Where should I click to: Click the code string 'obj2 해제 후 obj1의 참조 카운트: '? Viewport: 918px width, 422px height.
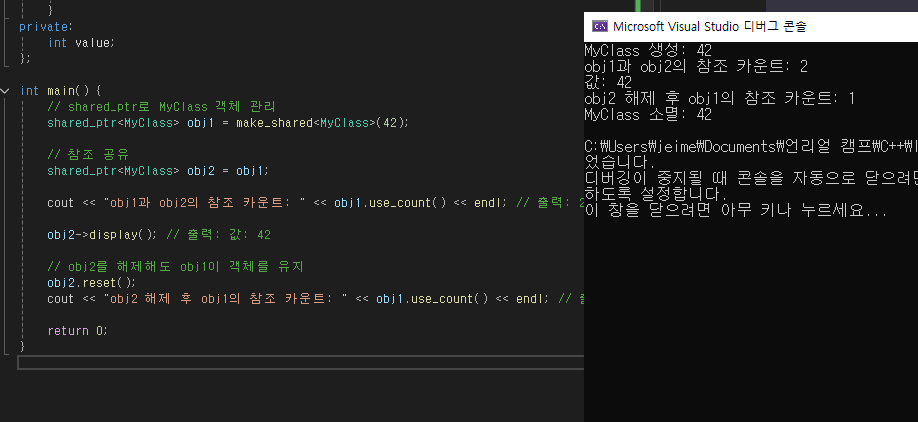pyautogui.click(x=227, y=299)
